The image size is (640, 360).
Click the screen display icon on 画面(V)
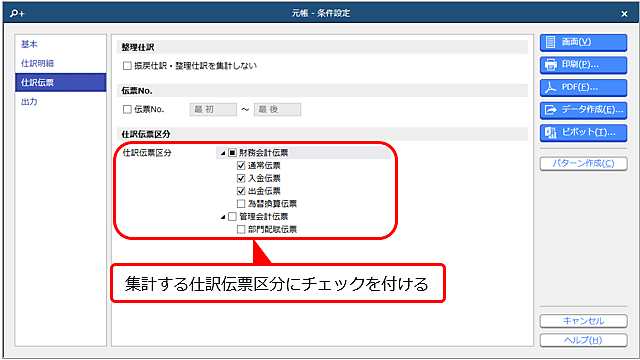[551, 42]
